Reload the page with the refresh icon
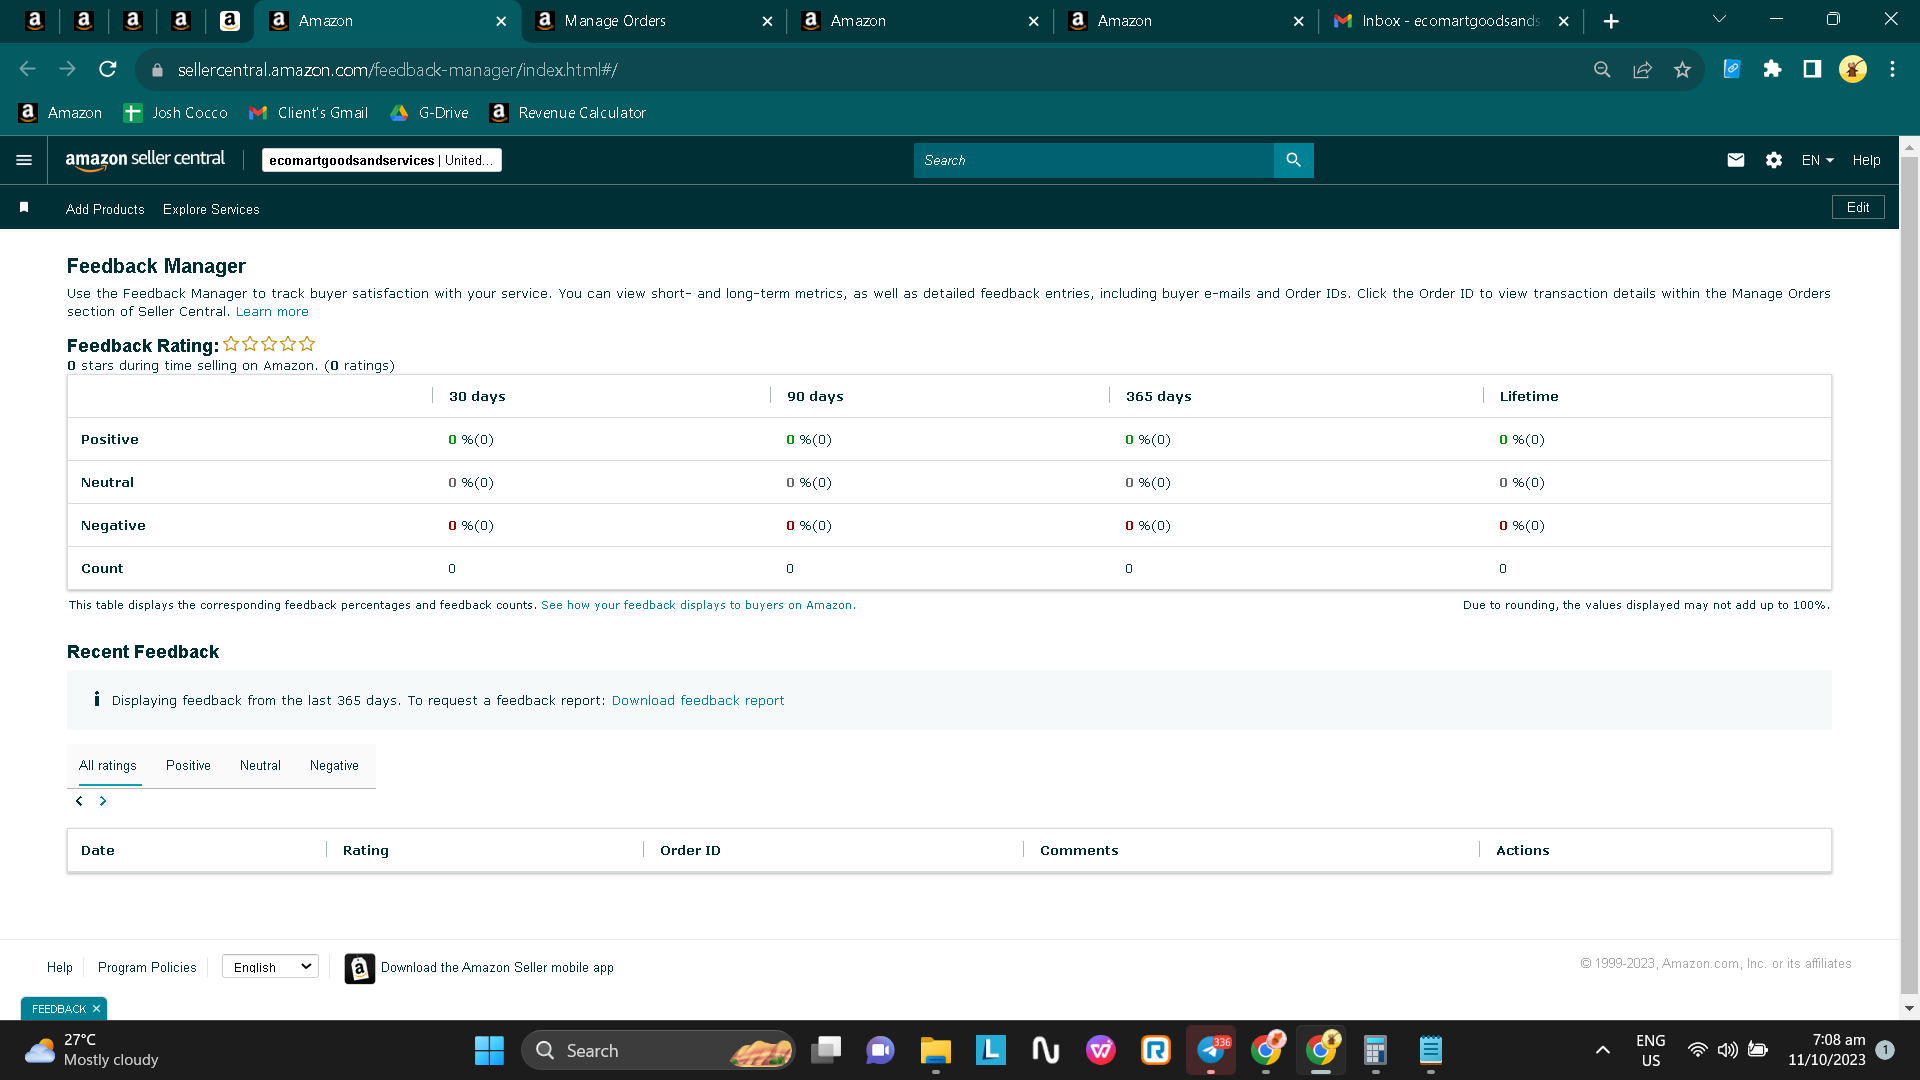 [x=108, y=69]
